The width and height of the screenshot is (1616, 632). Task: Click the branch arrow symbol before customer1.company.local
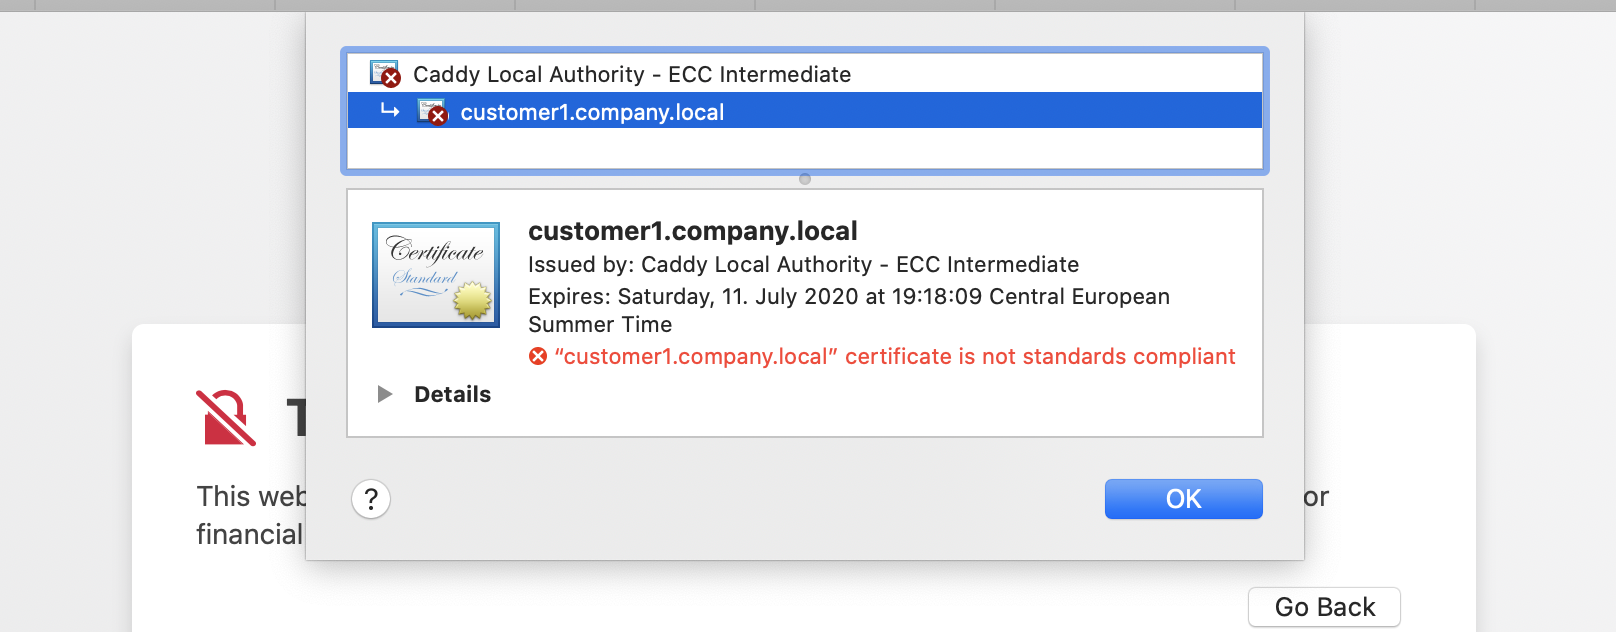click(x=389, y=110)
